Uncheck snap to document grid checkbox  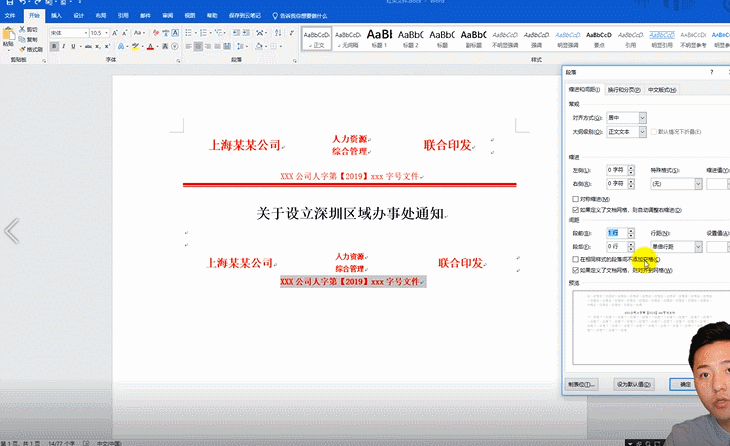575,270
